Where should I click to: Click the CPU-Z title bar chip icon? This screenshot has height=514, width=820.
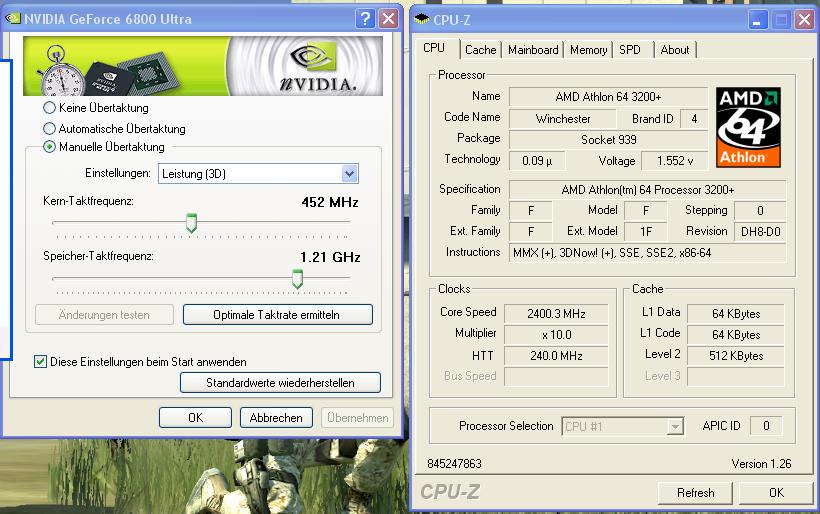point(422,20)
